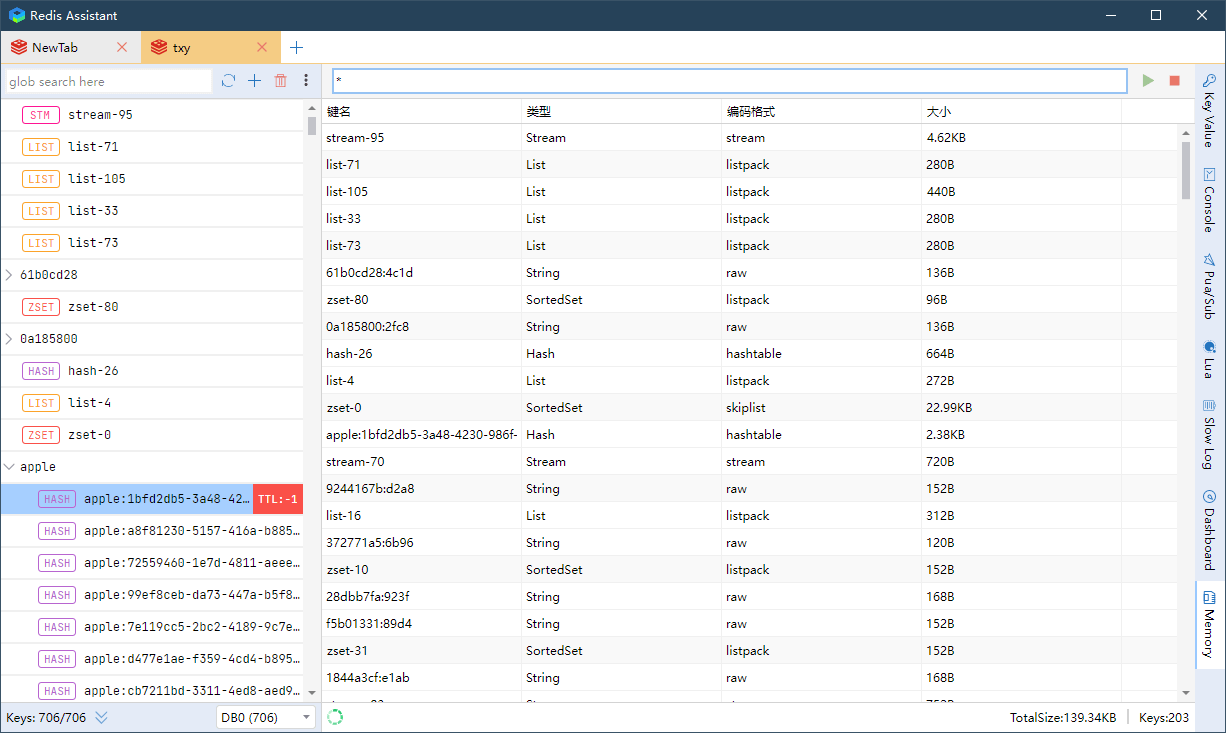Expand the 0a185800 key folder

(9, 339)
